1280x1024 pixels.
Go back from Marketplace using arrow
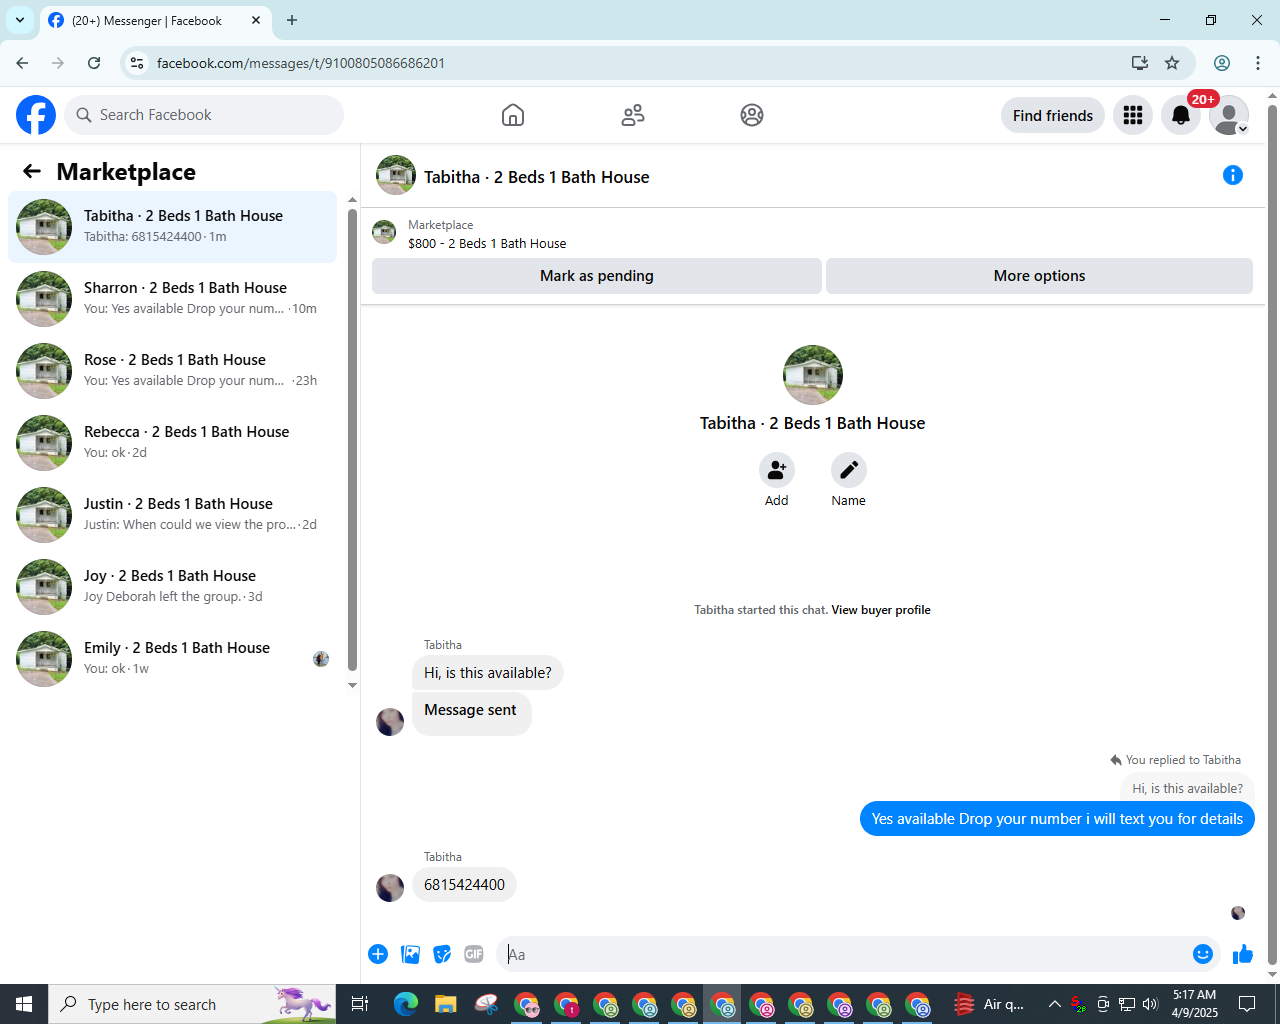[32, 172]
